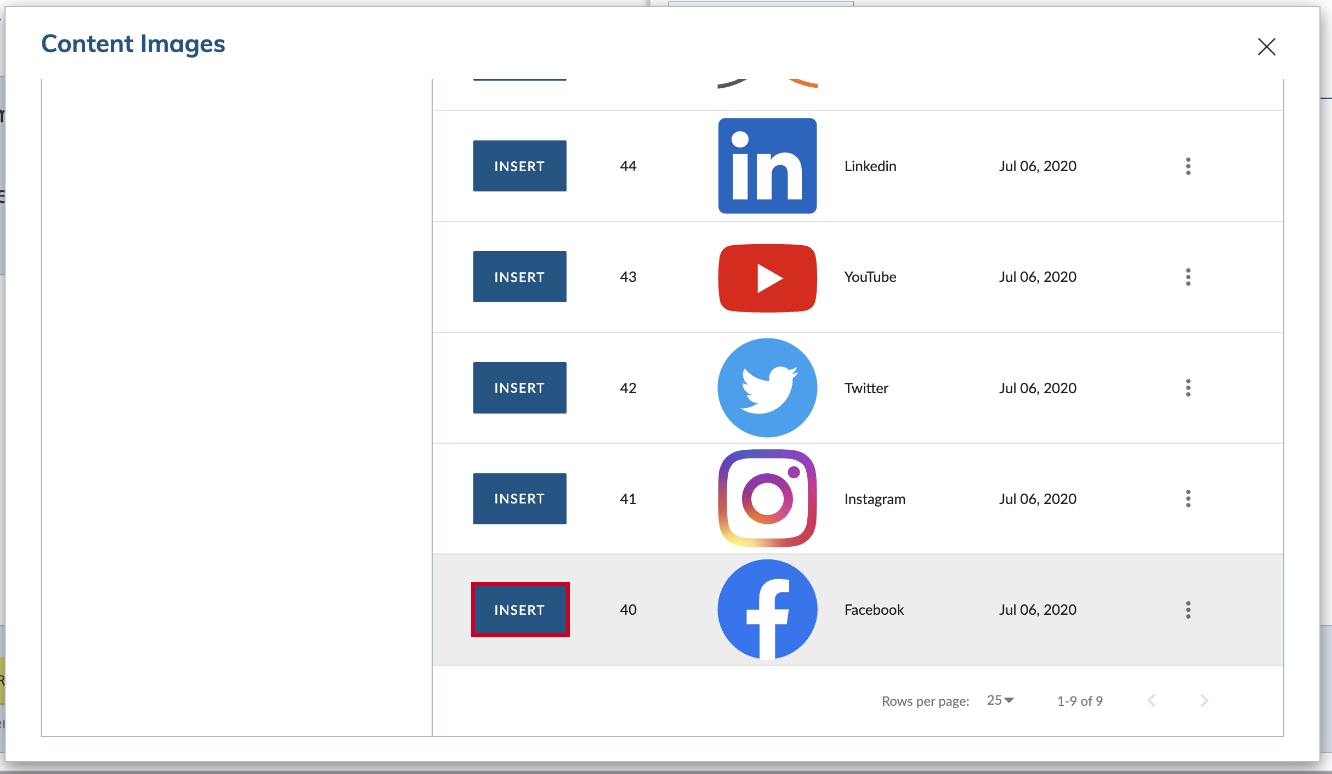Click the Facebook logo thumbnail

click(x=767, y=610)
